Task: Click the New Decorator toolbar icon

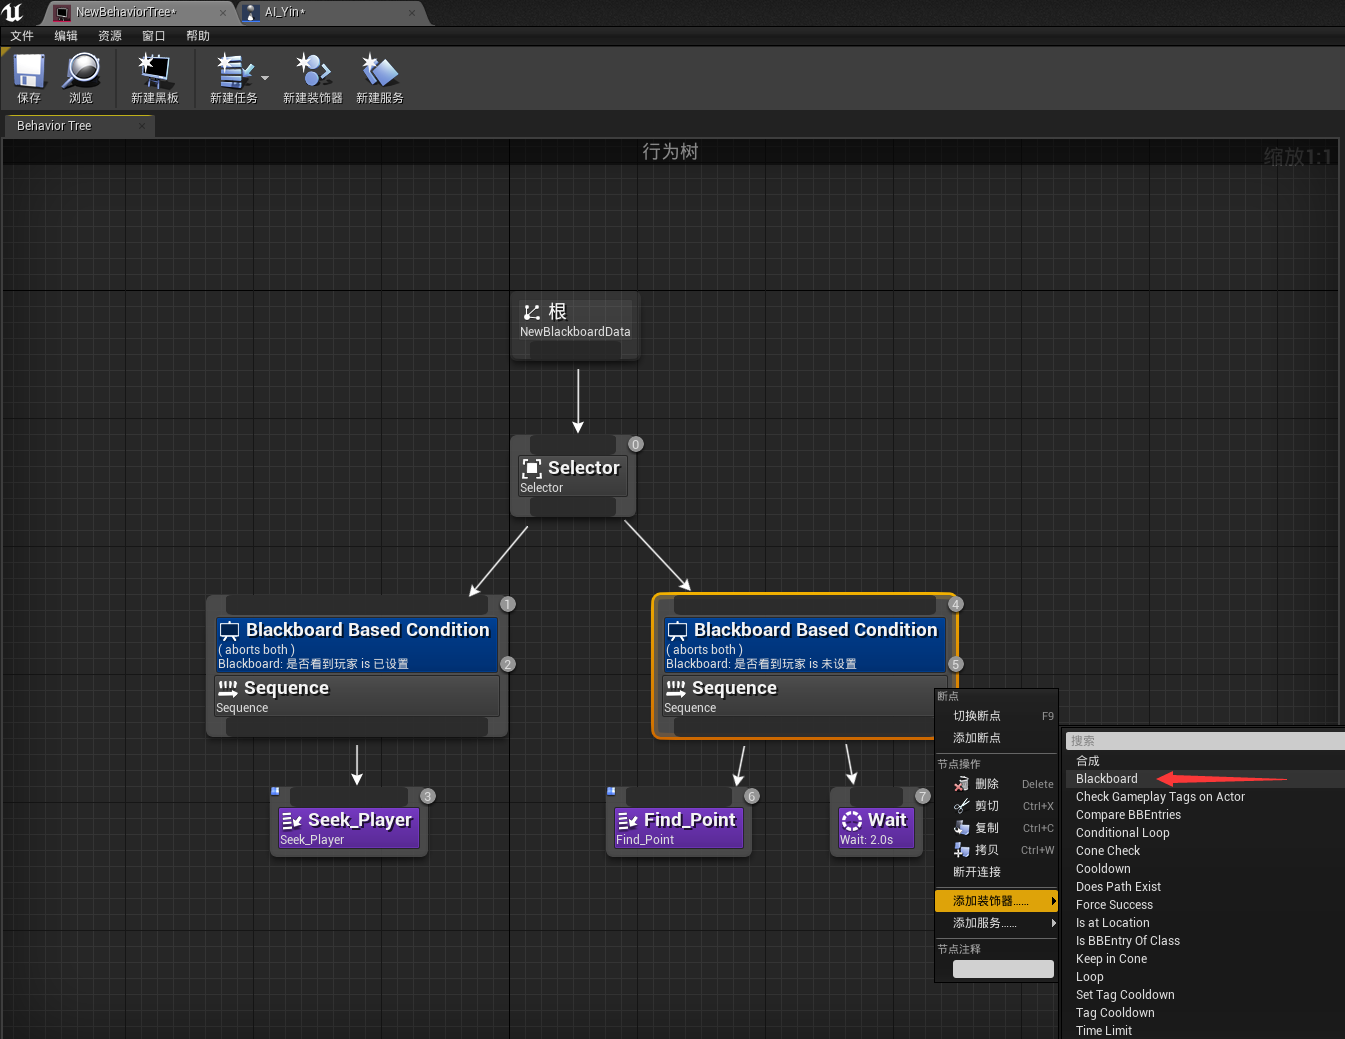Action: (312, 72)
